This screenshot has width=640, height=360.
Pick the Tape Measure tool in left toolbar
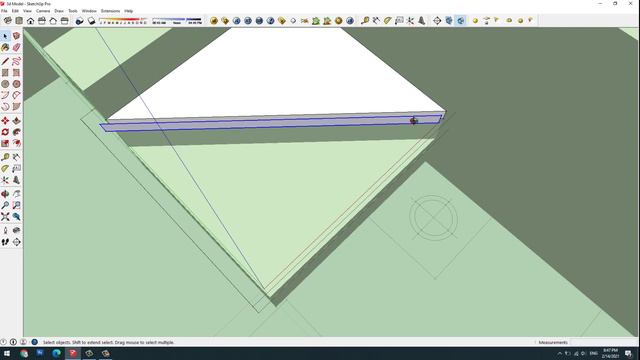pos(5,158)
